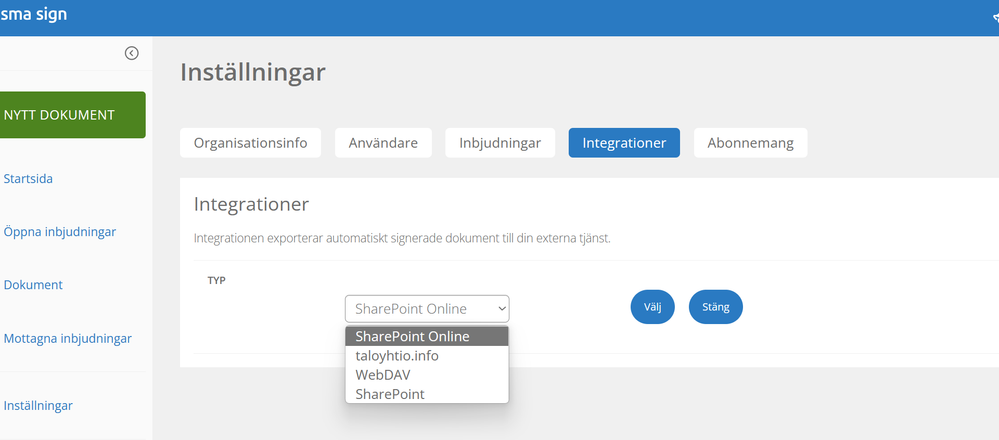The image size is (999, 440).
Task: Choose SharePoint Online from the list
Action: [x=427, y=336]
